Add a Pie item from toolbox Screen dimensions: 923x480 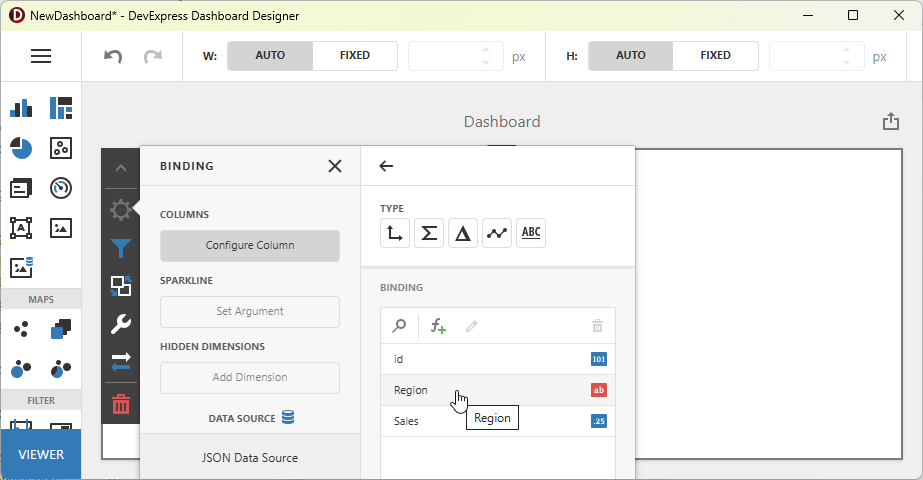(x=21, y=148)
